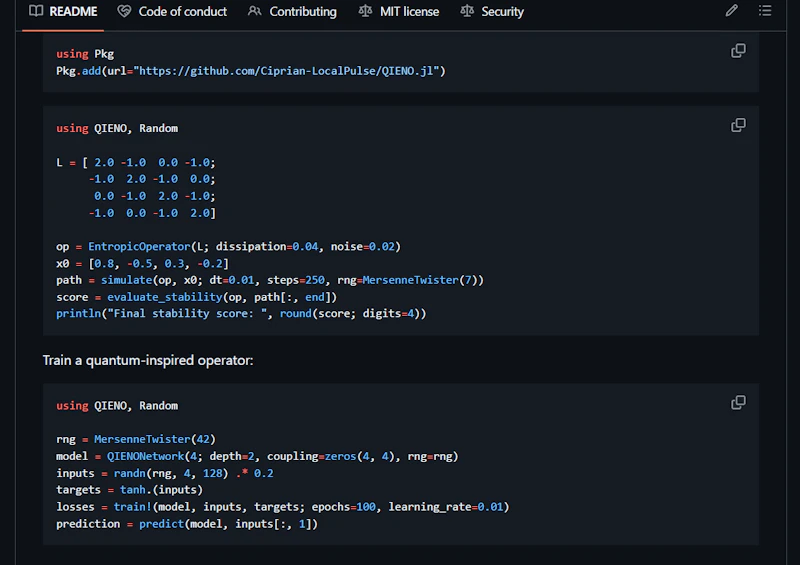
Task: Click the people icon beside Contributing
Action: [255, 11]
